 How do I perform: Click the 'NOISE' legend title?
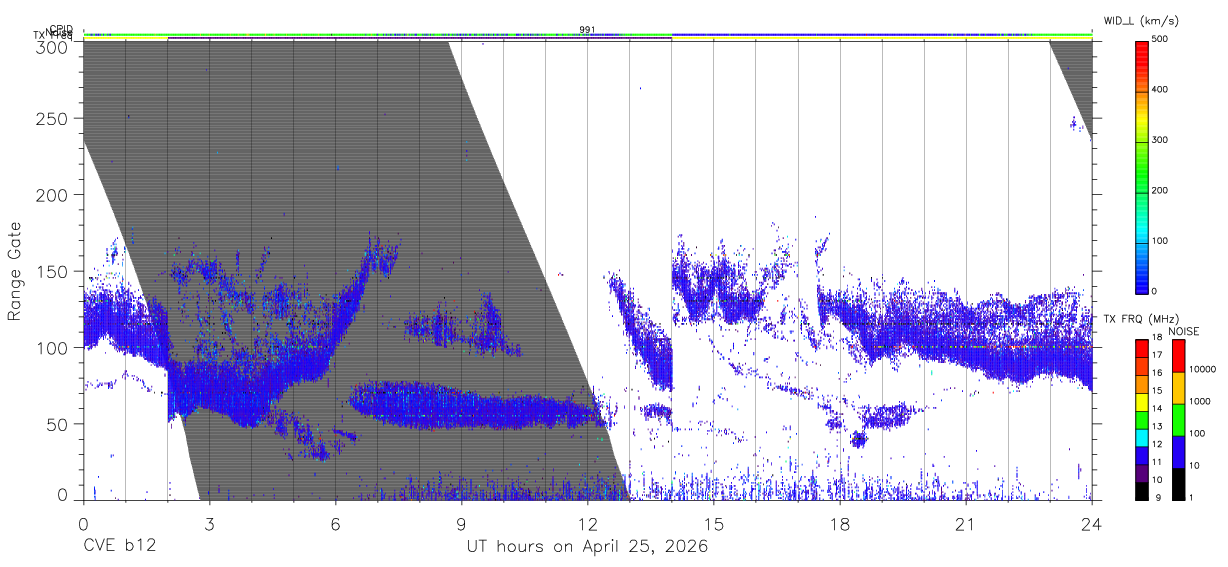pos(1185,331)
